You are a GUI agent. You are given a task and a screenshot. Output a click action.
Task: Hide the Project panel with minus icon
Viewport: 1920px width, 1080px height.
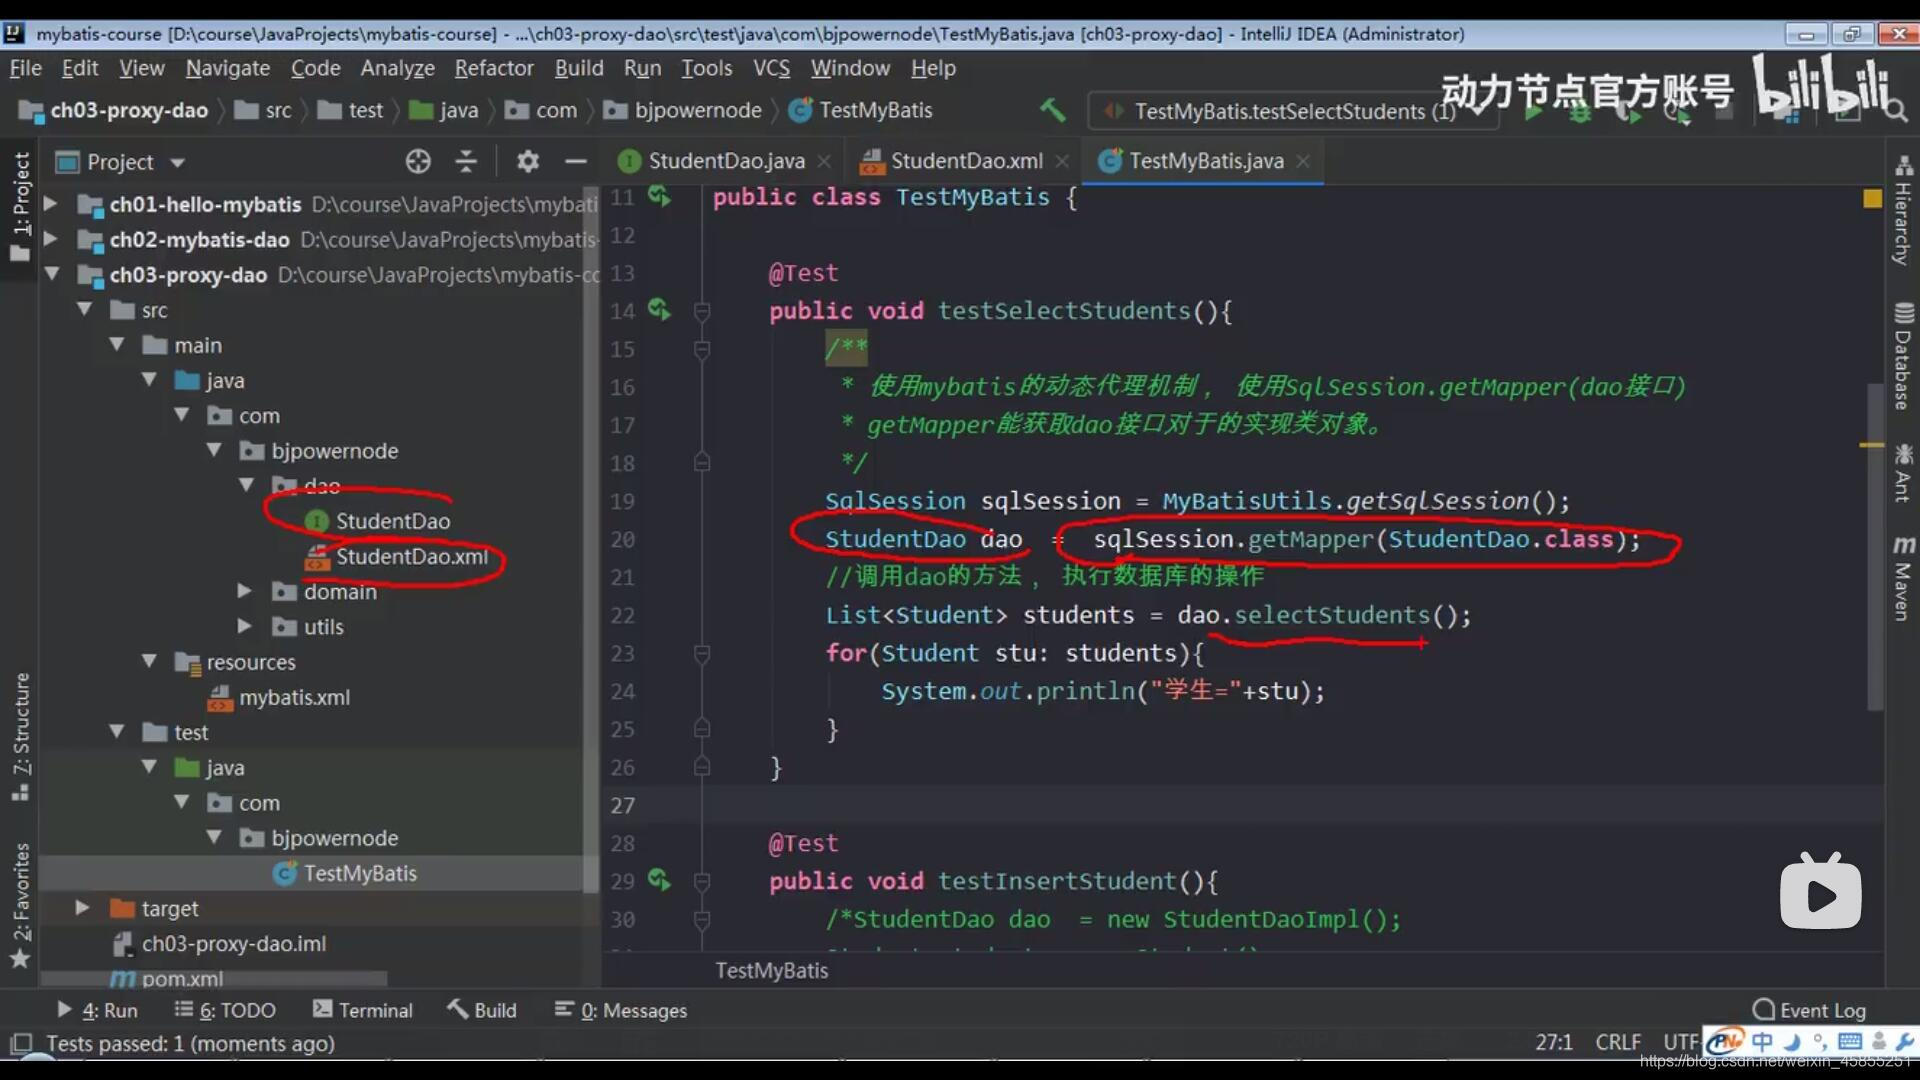point(575,161)
